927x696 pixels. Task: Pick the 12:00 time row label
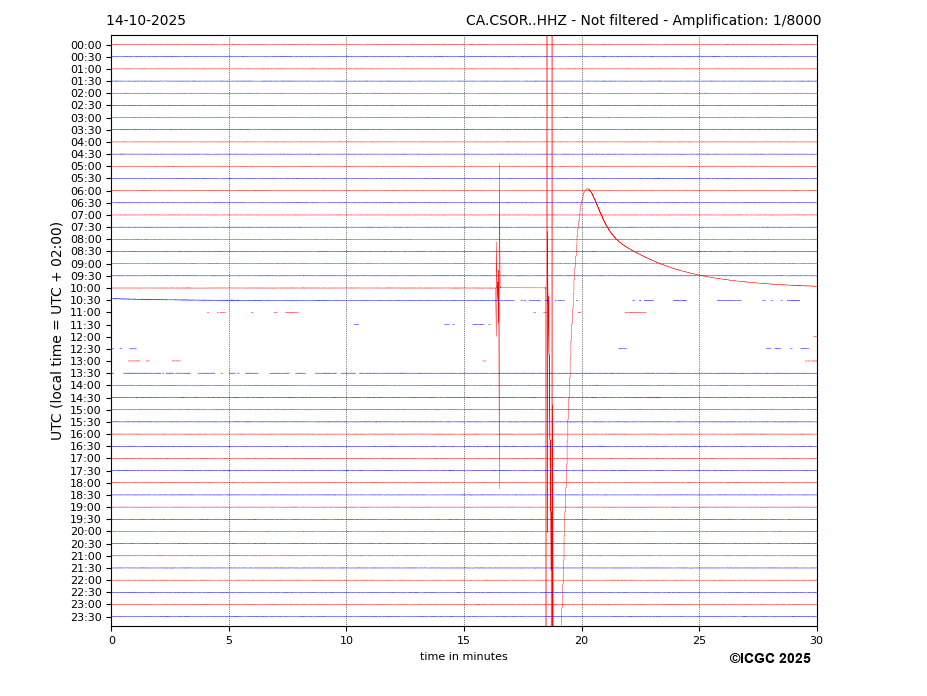point(86,337)
